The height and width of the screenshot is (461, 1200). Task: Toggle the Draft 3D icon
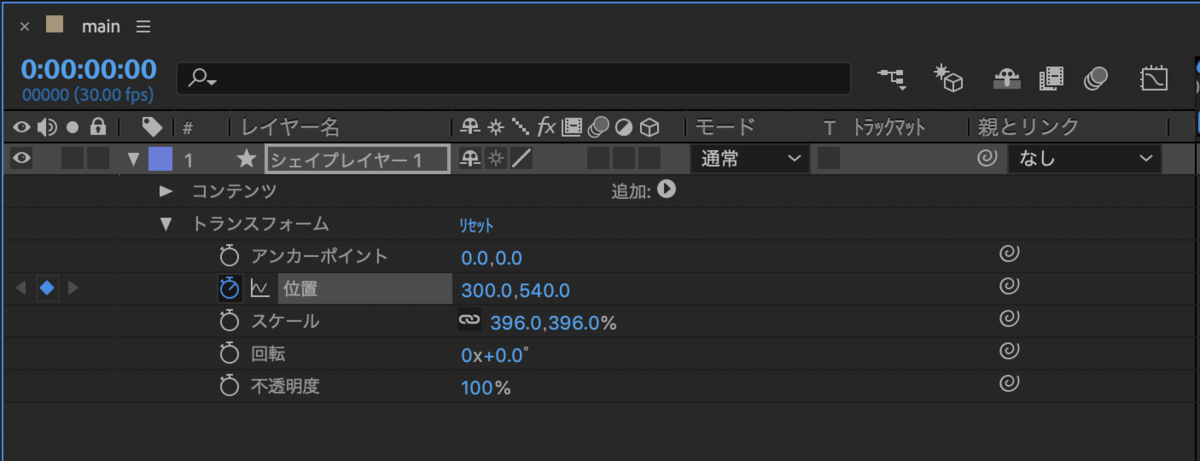[x=948, y=78]
